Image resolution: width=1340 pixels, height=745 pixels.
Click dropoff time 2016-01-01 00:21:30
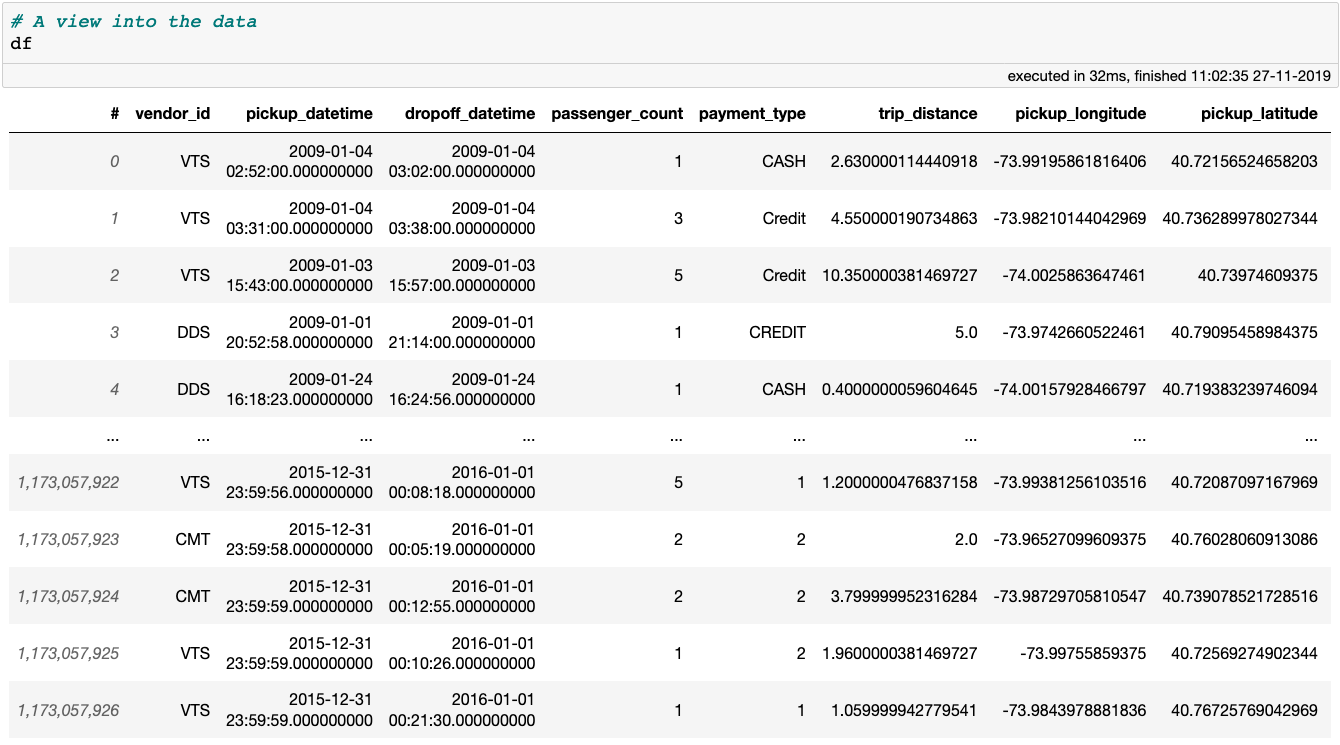(462, 710)
